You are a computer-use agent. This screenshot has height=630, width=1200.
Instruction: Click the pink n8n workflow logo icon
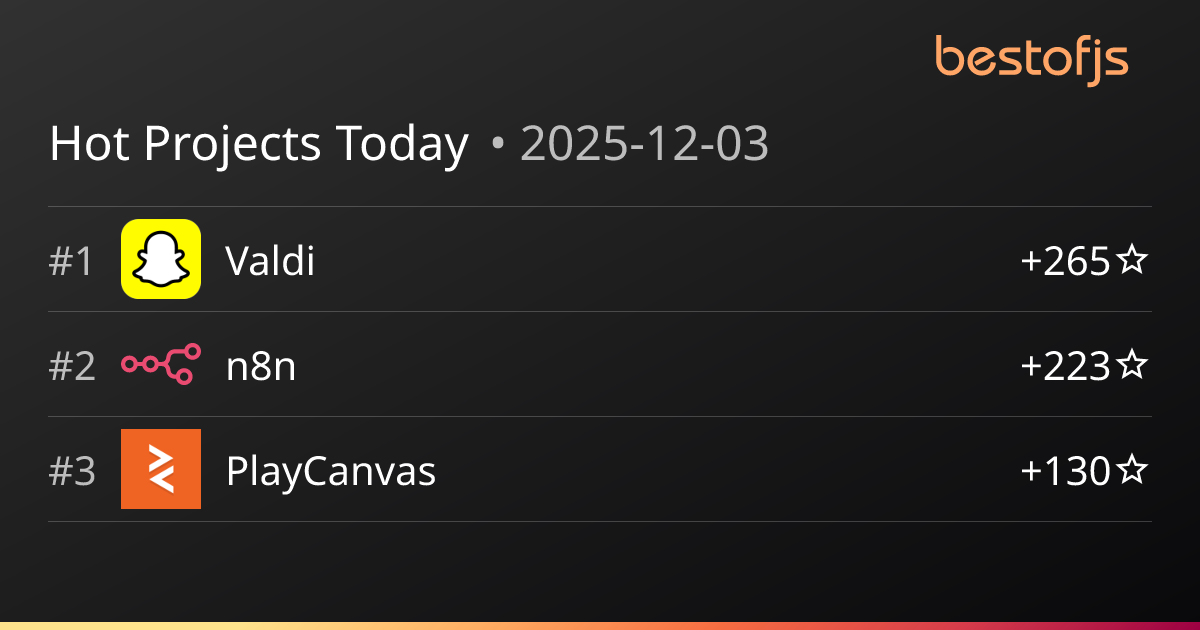[x=161, y=364]
